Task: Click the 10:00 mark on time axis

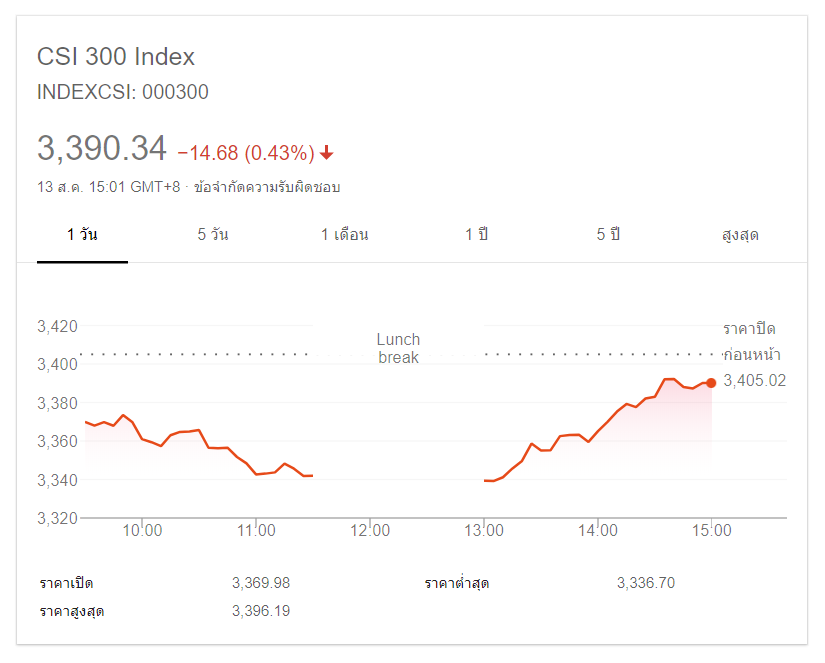Action: (x=143, y=531)
